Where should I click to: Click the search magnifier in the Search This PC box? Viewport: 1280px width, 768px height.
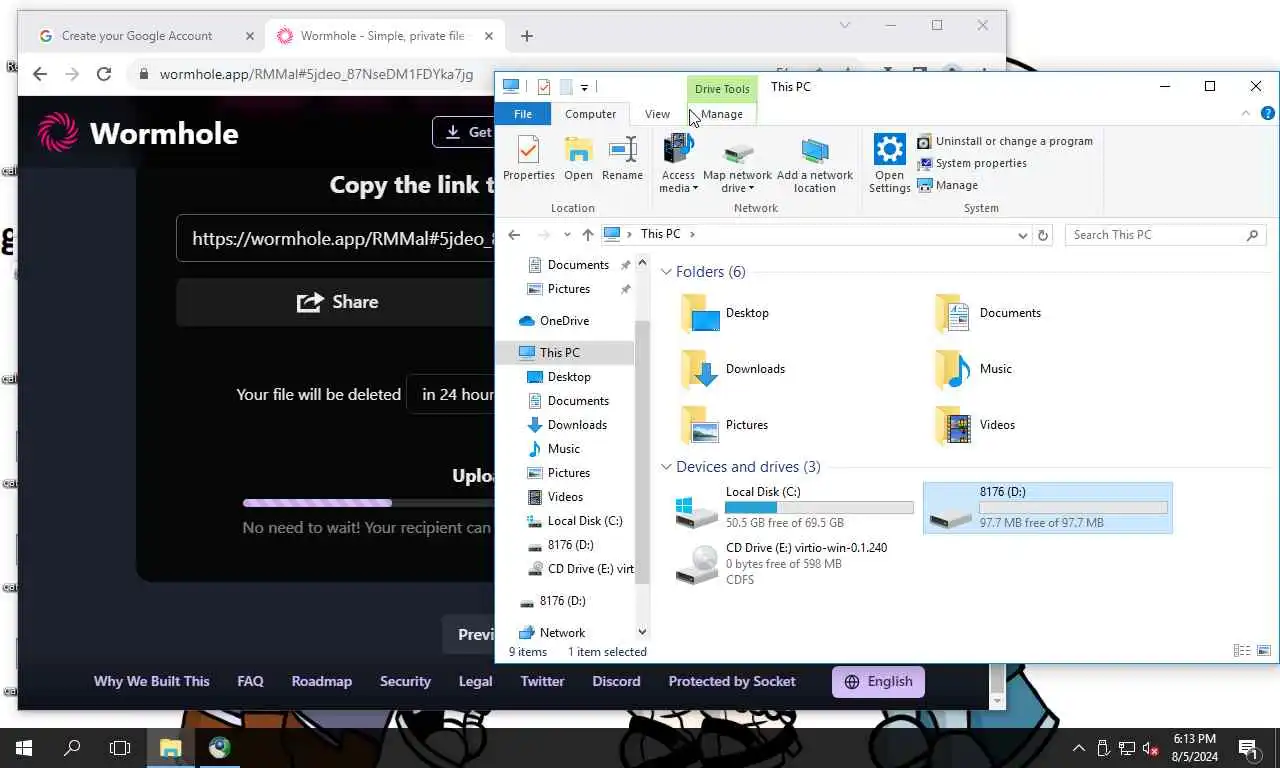tap(1252, 235)
